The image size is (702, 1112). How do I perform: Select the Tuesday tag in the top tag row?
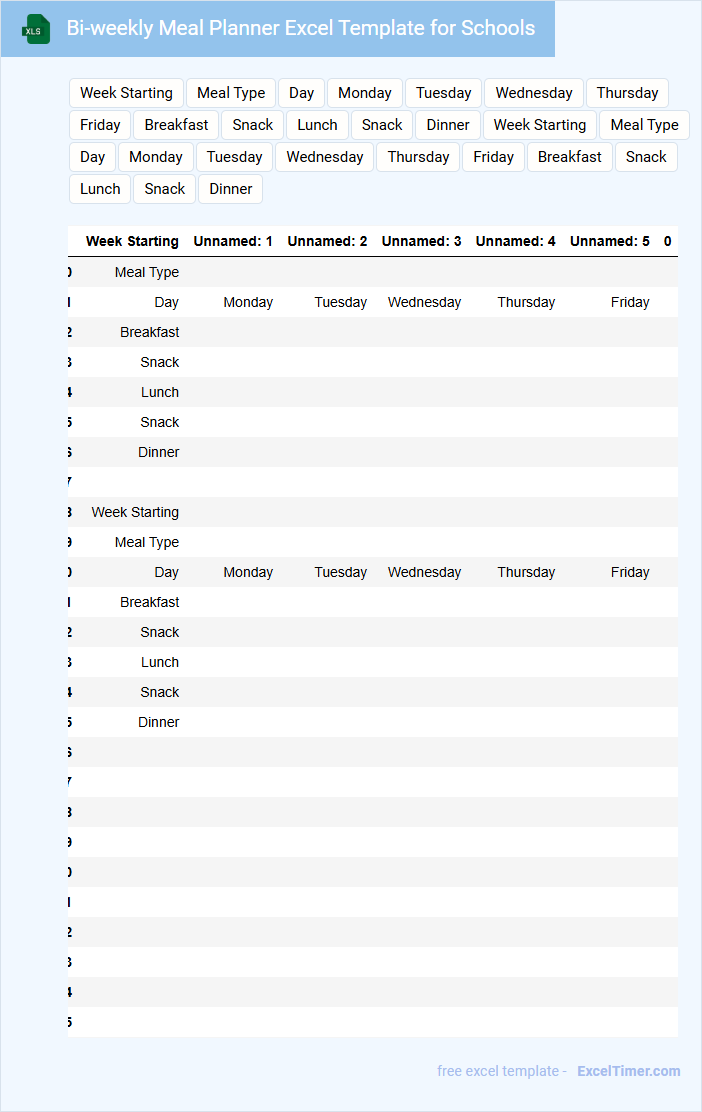pos(443,93)
